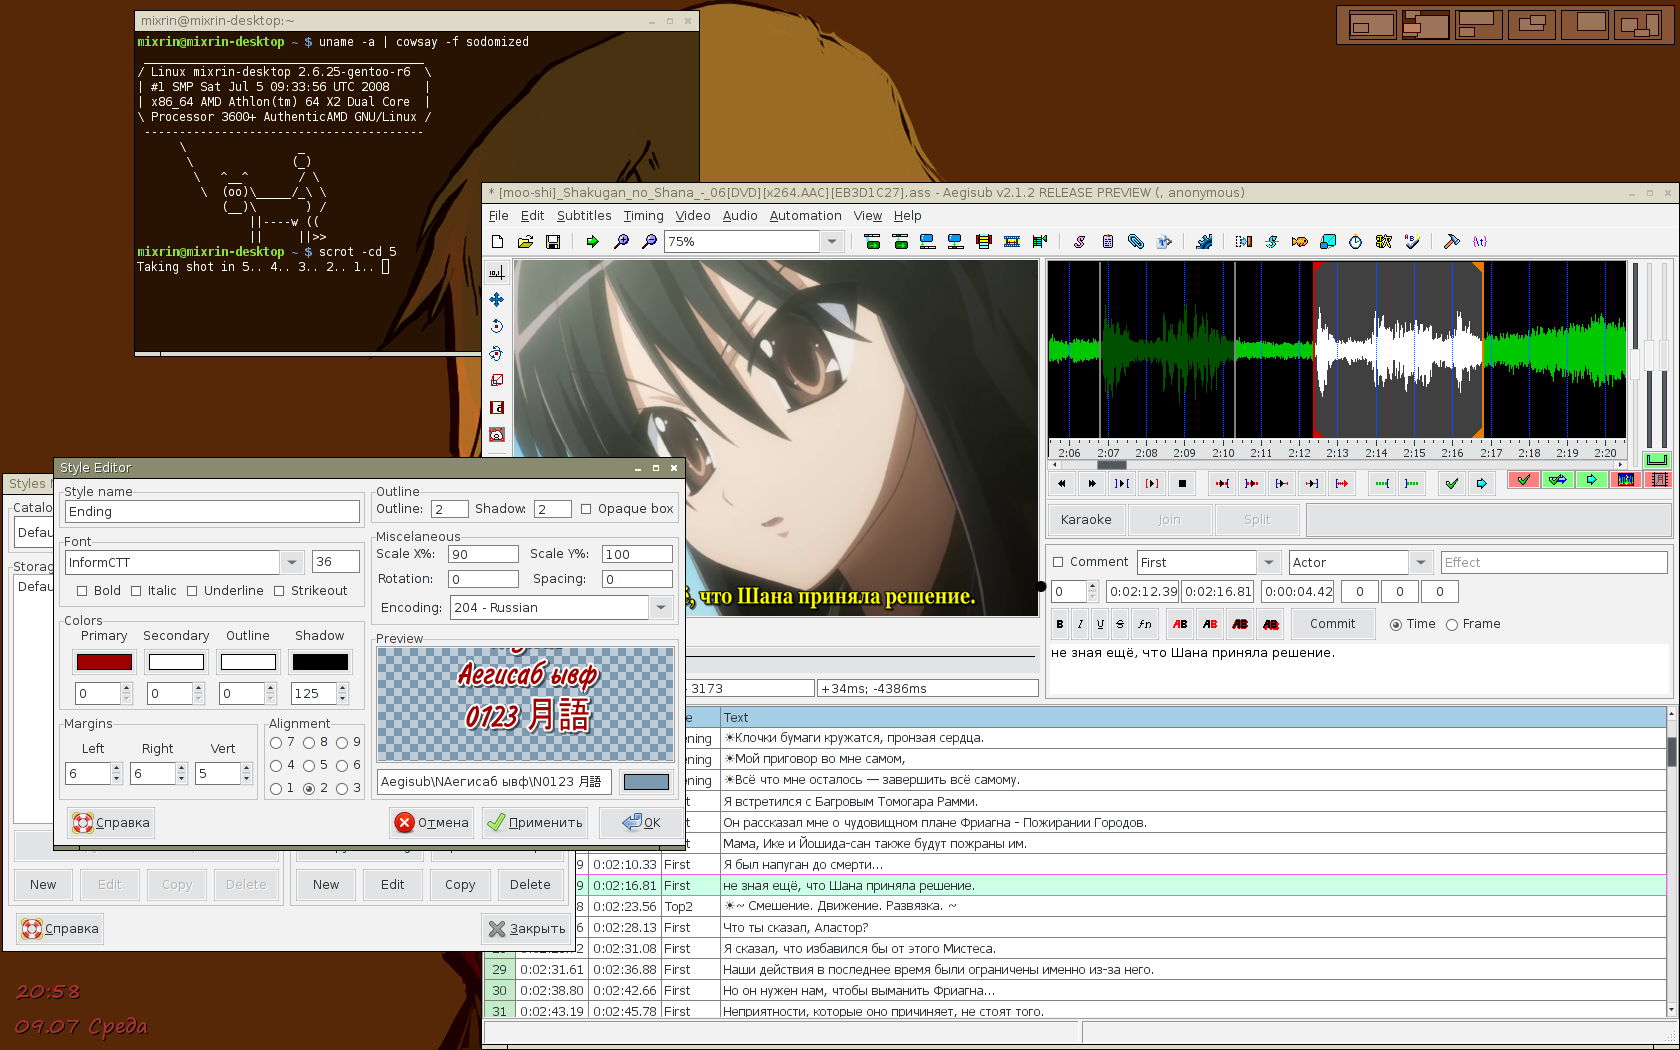
Task: Enable the Opaque box checkbox
Action: click(586, 509)
